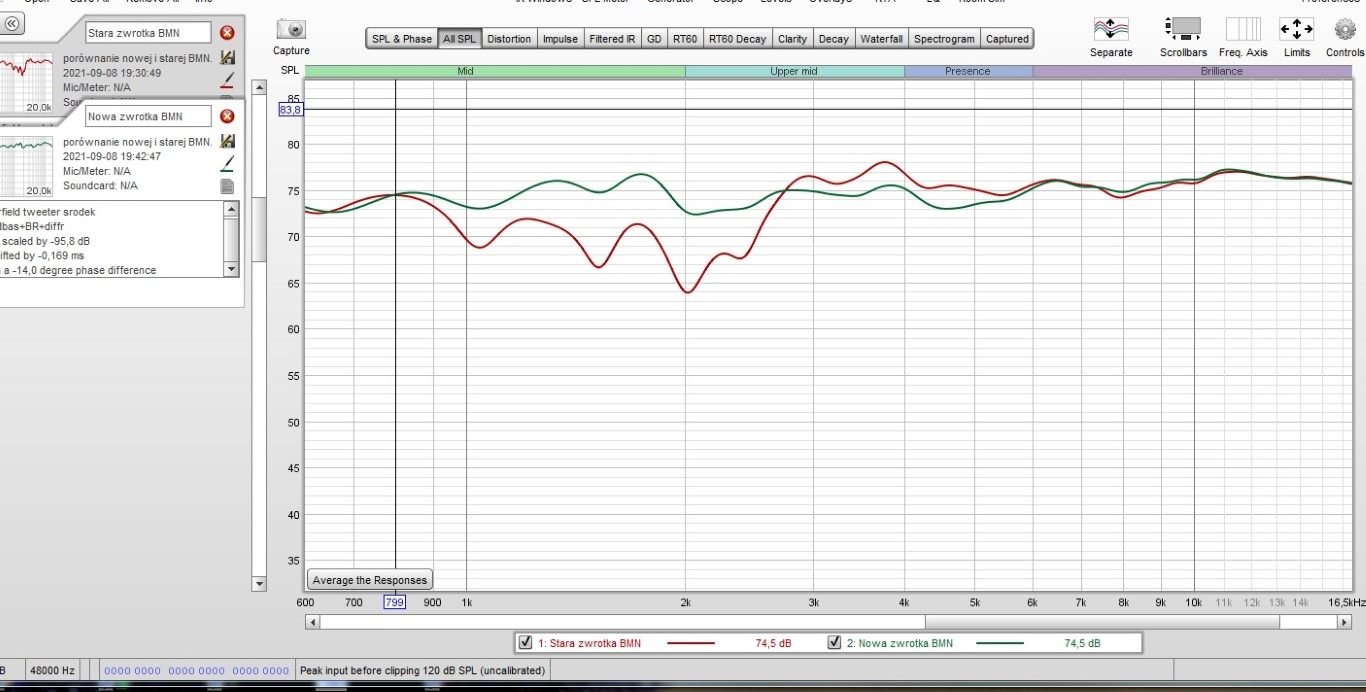
Task: Click the 83,8 SPL cursor value box
Action: pyautogui.click(x=290, y=109)
